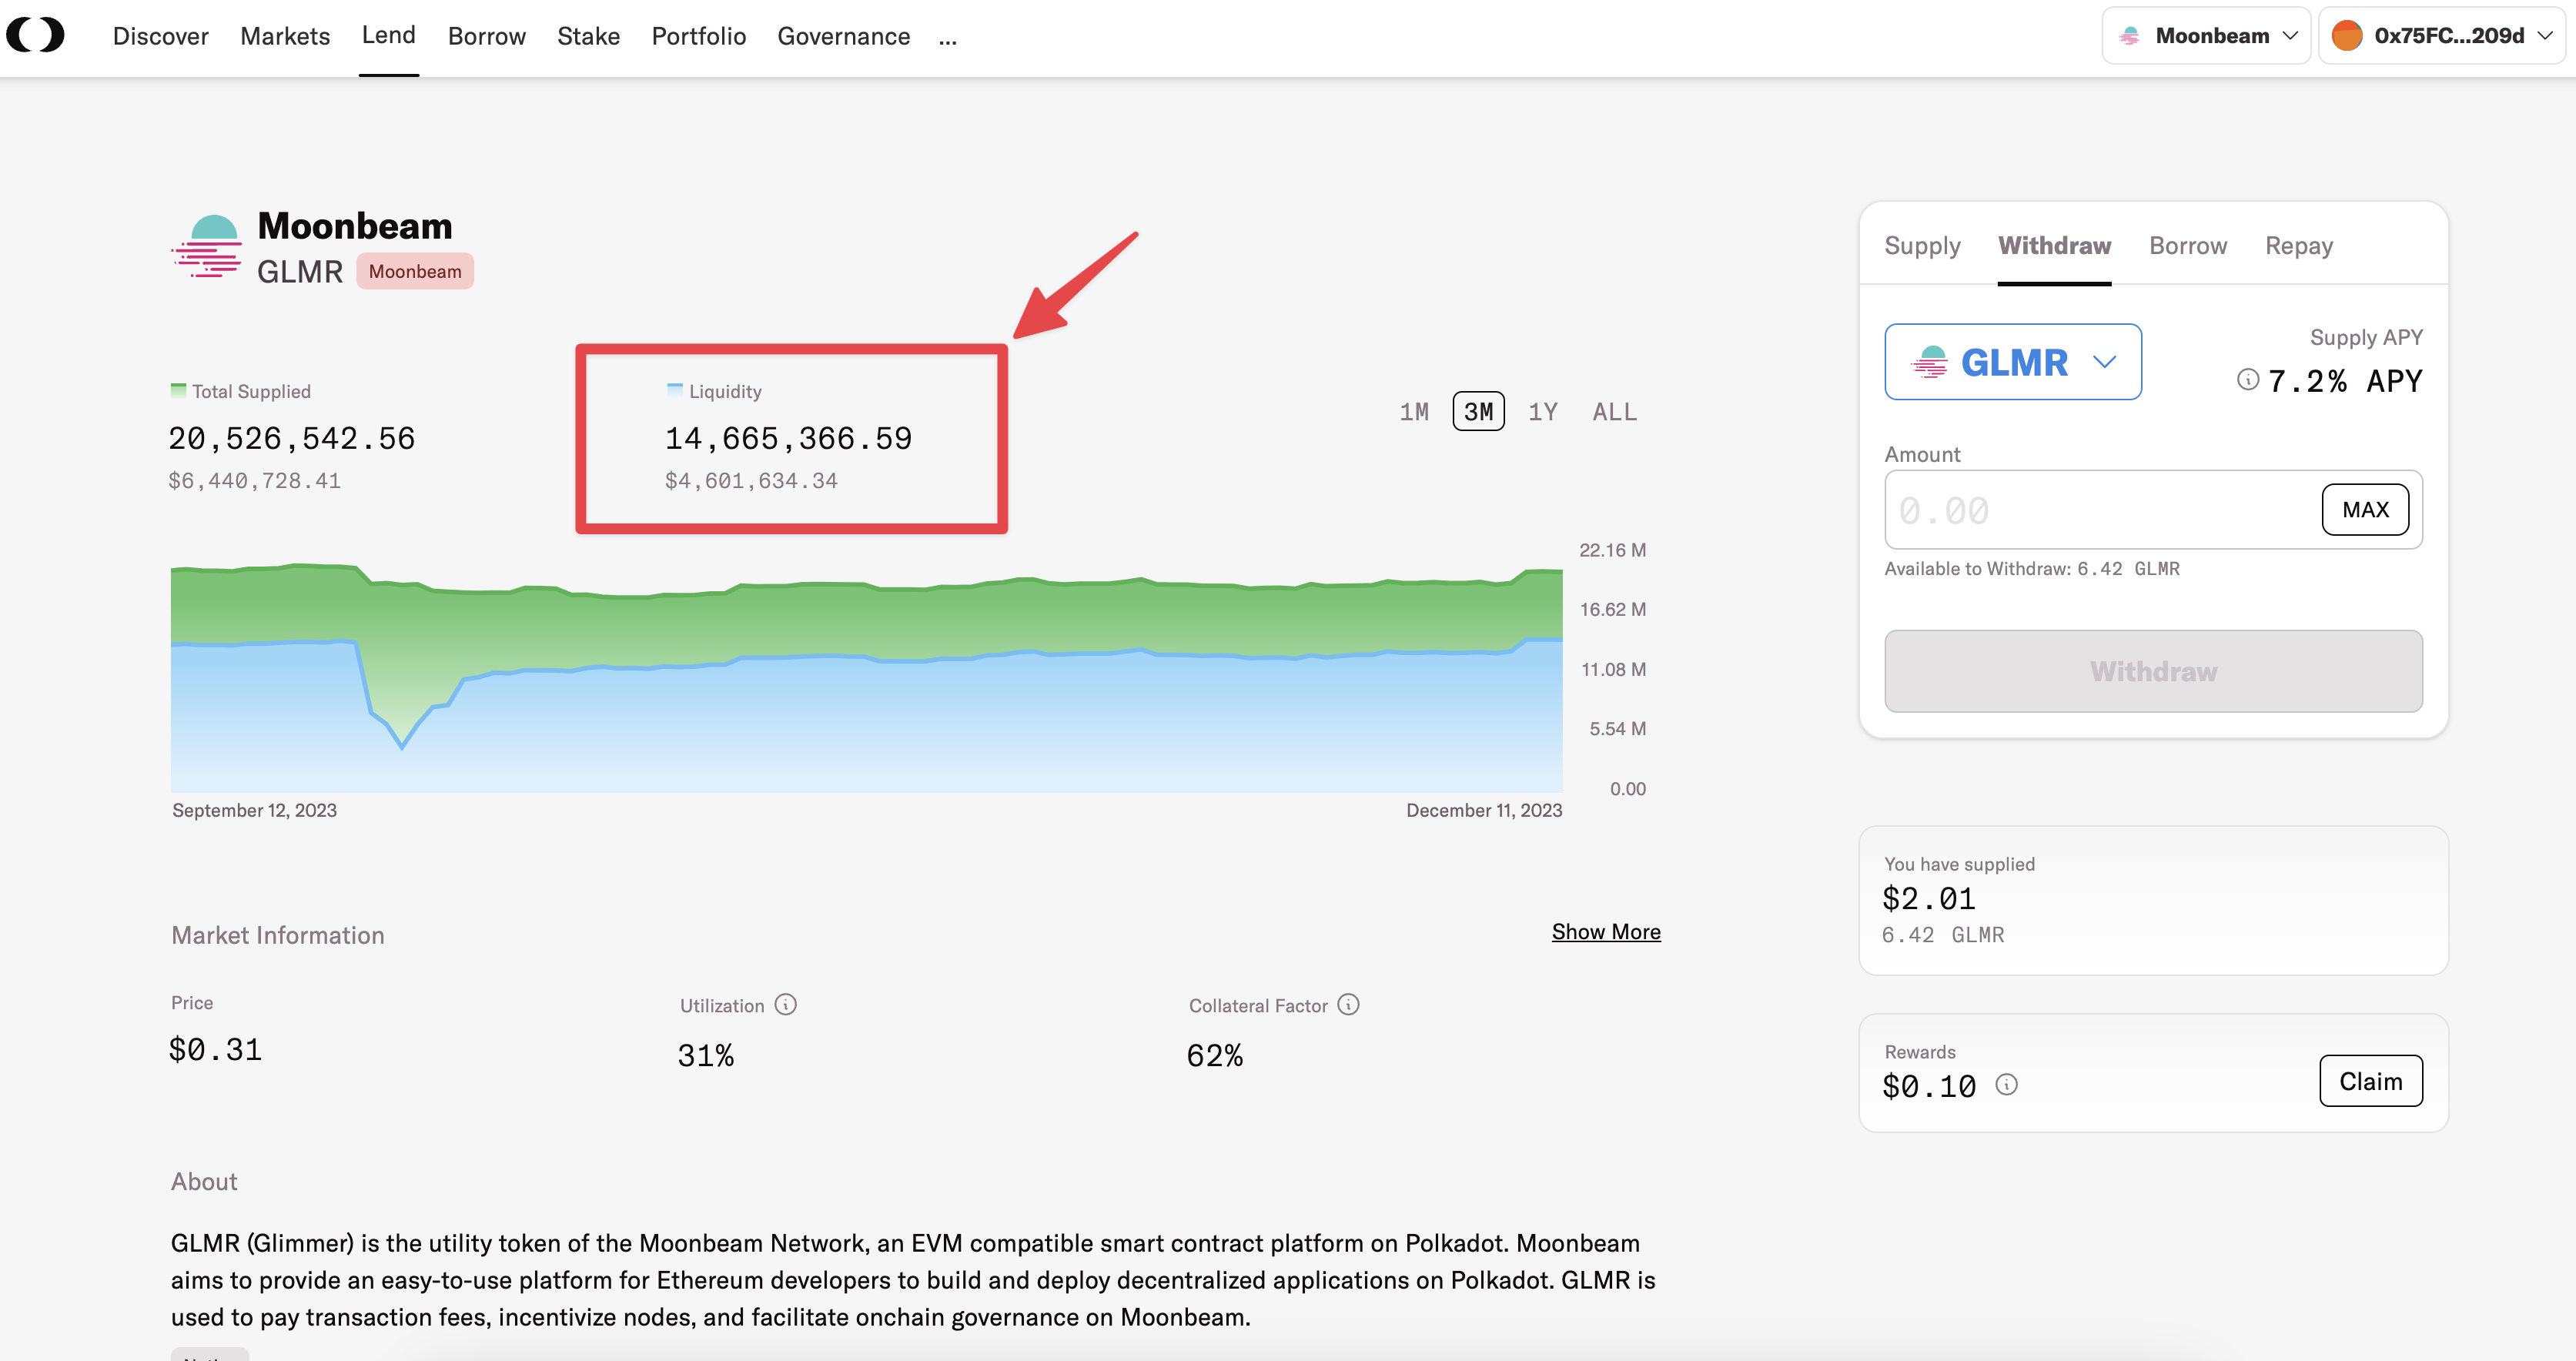Click the Rewards info icon
The height and width of the screenshot is (1361, 2576).
point(2006,1084)
